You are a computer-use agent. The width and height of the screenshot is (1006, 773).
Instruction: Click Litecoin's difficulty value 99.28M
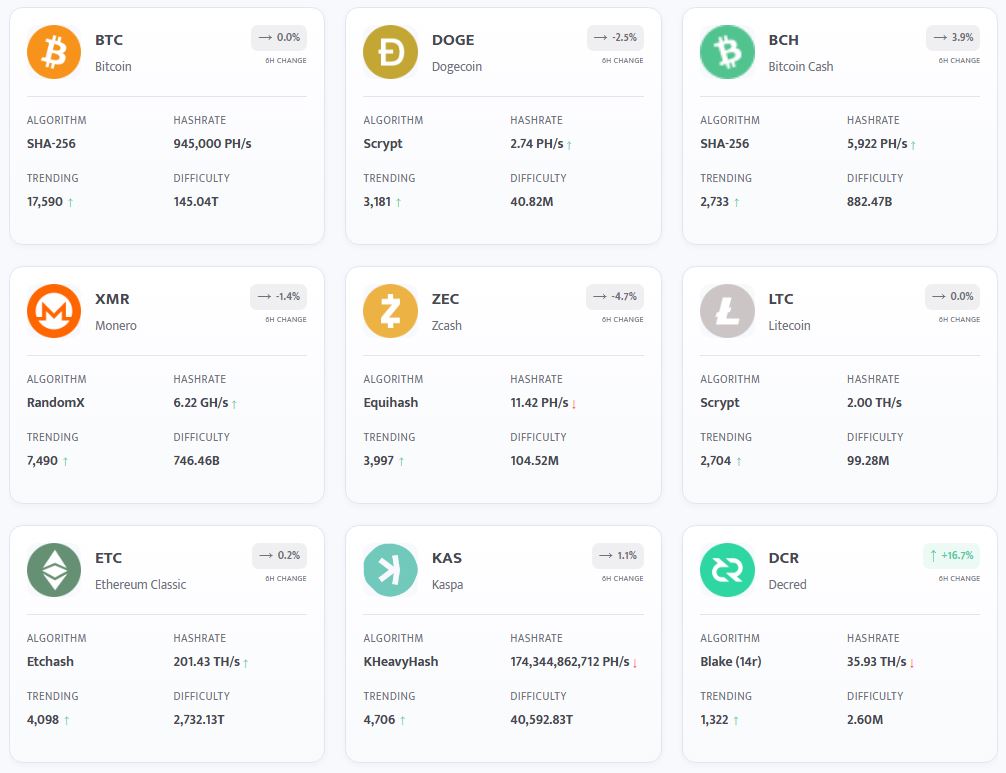coord(868,460)
